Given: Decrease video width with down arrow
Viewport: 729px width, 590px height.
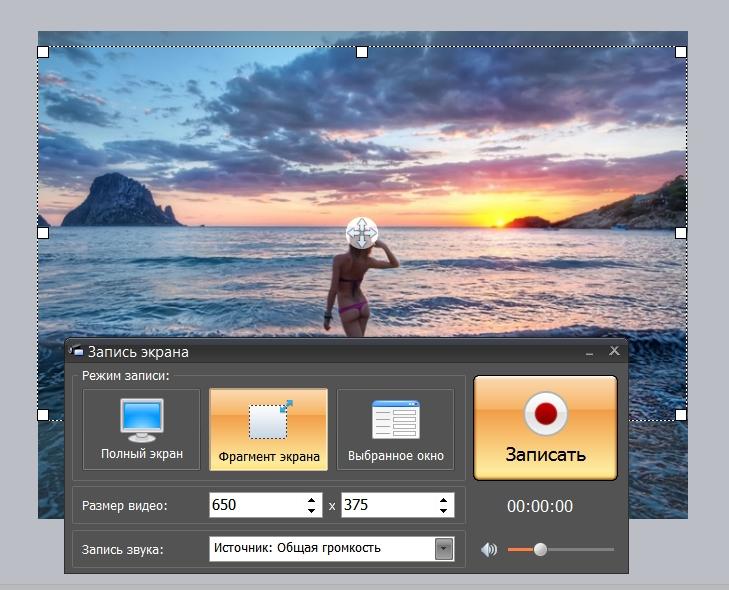Looking at the screenshot, I should [x=311, y=510].
